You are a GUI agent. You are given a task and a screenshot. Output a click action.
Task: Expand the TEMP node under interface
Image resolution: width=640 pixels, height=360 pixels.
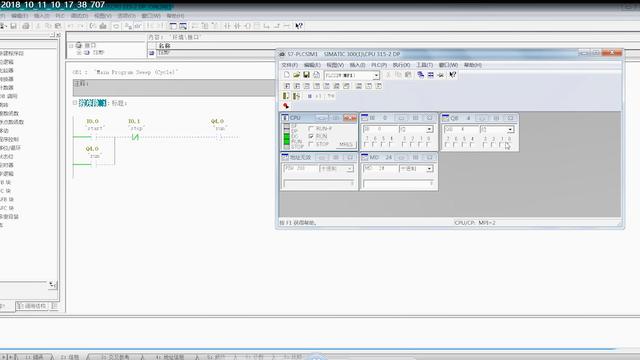[79, 53]
